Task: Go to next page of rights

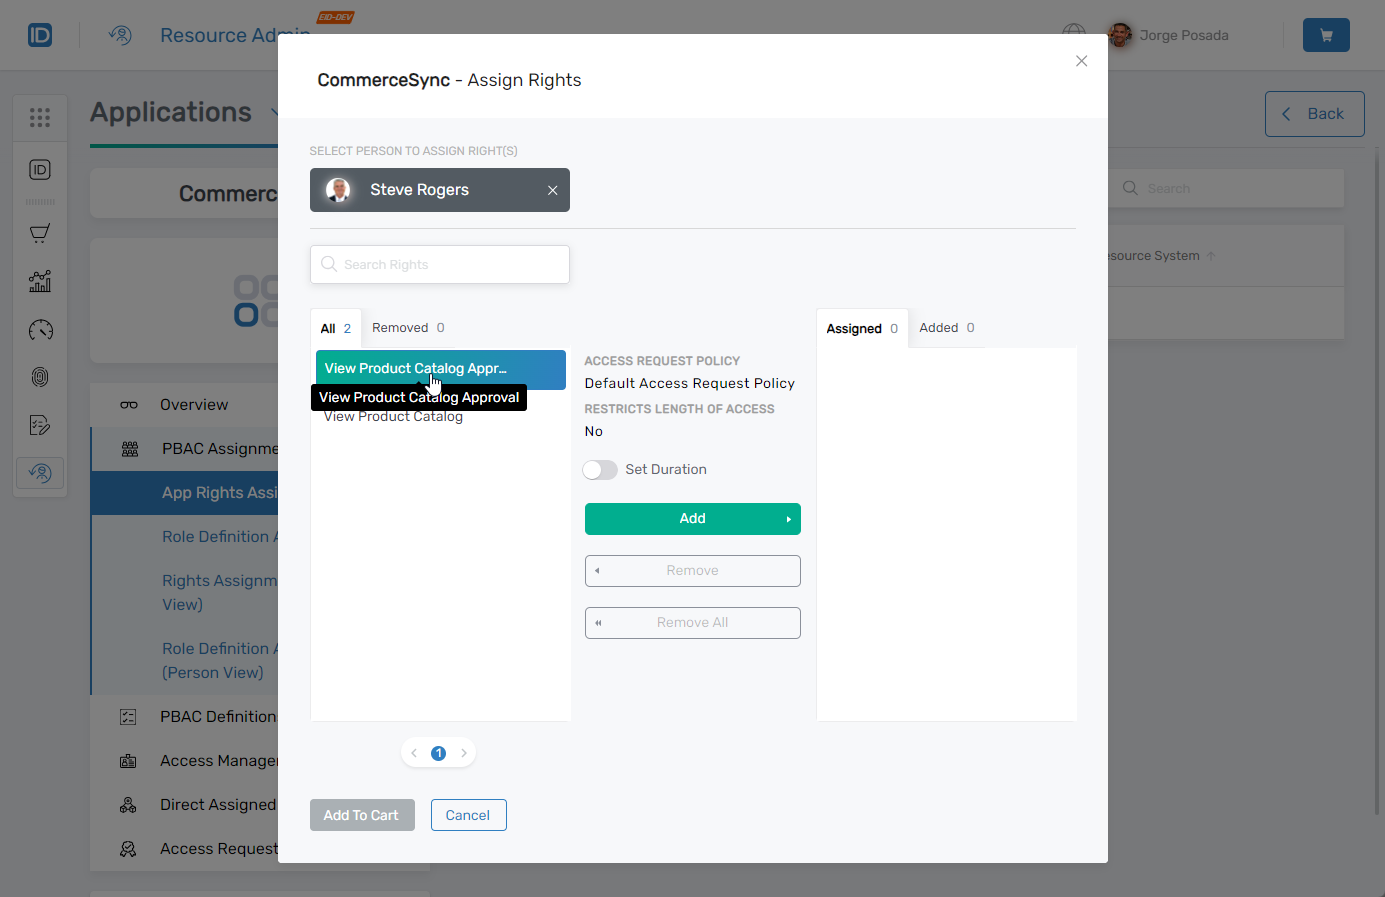Action: 464,753
